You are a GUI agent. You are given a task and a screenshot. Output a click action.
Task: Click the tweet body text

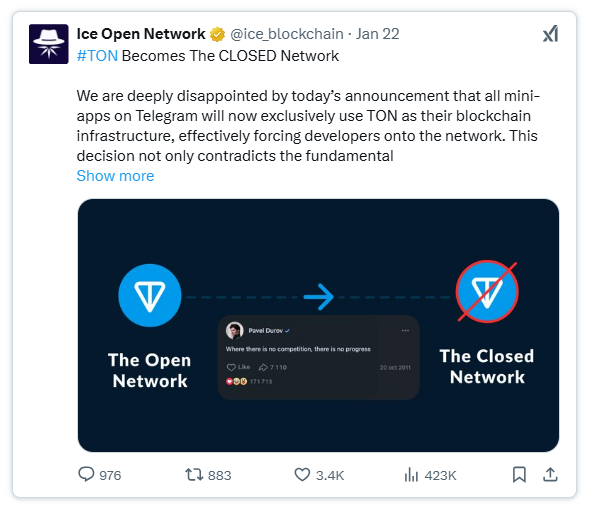(x=308, y=126)
